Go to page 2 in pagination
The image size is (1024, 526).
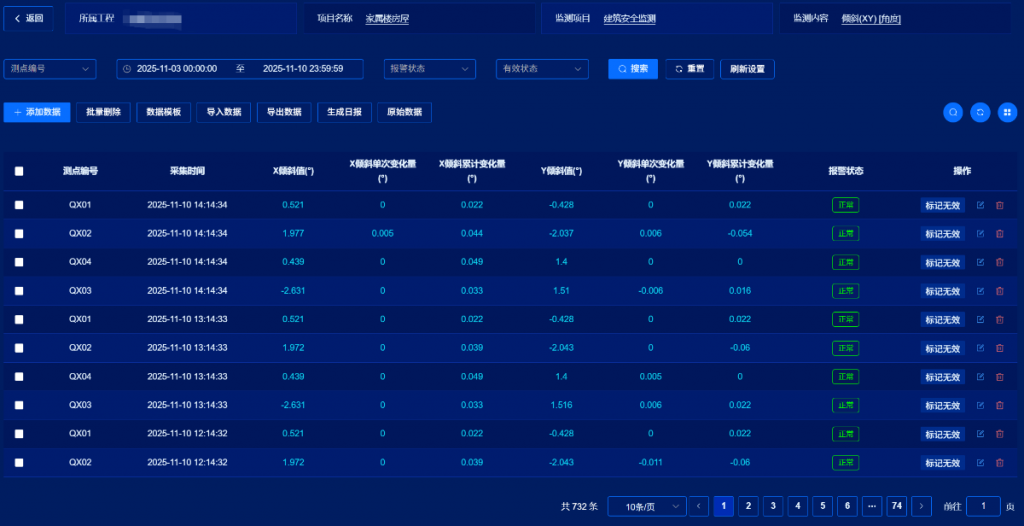[748, 506]
